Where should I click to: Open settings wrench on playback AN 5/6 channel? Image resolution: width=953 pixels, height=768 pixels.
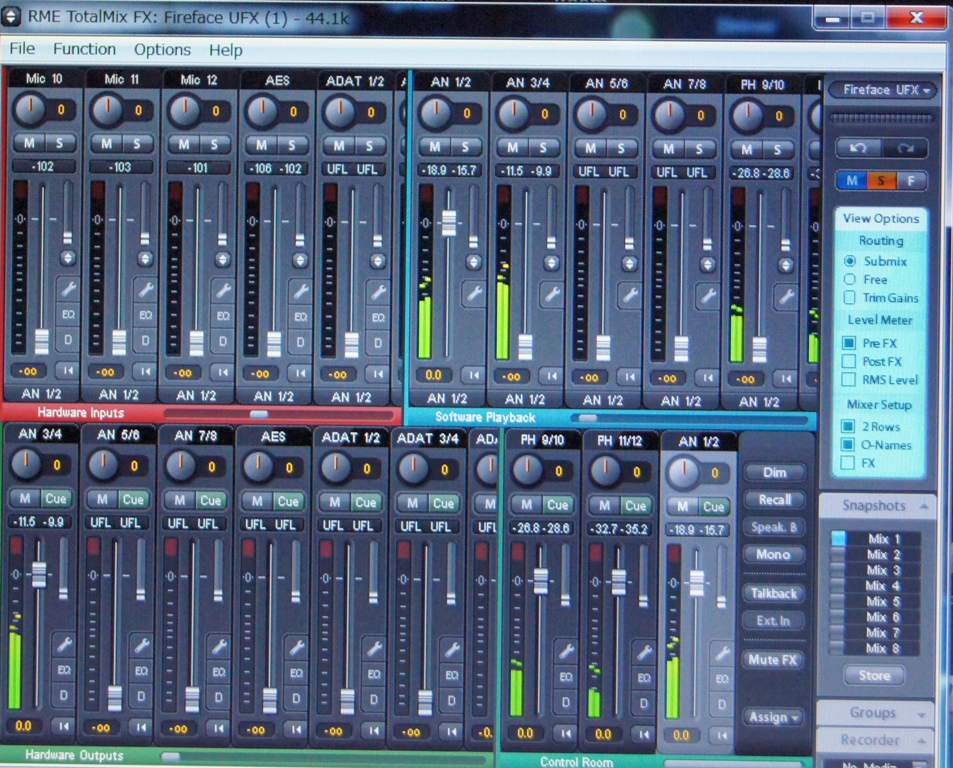[630, 296]
